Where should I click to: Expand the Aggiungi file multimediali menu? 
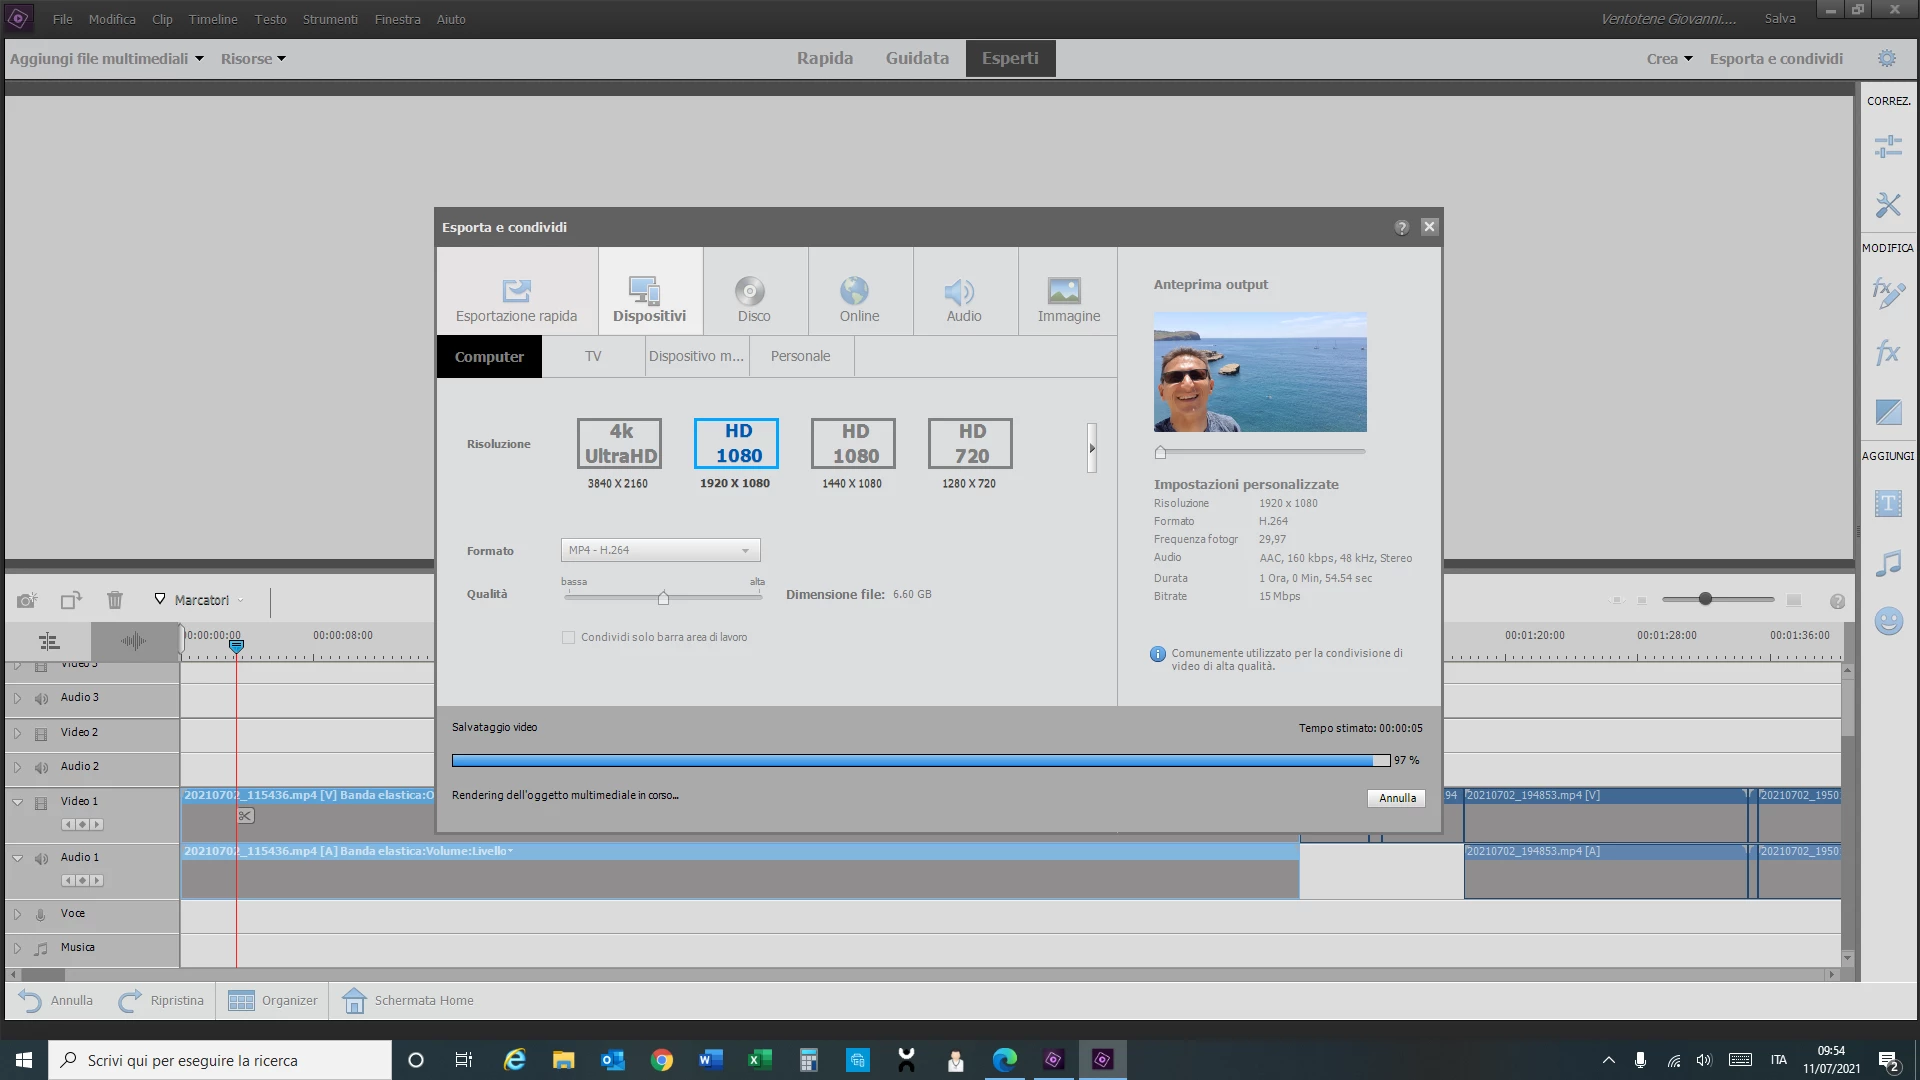coord(107,58)
